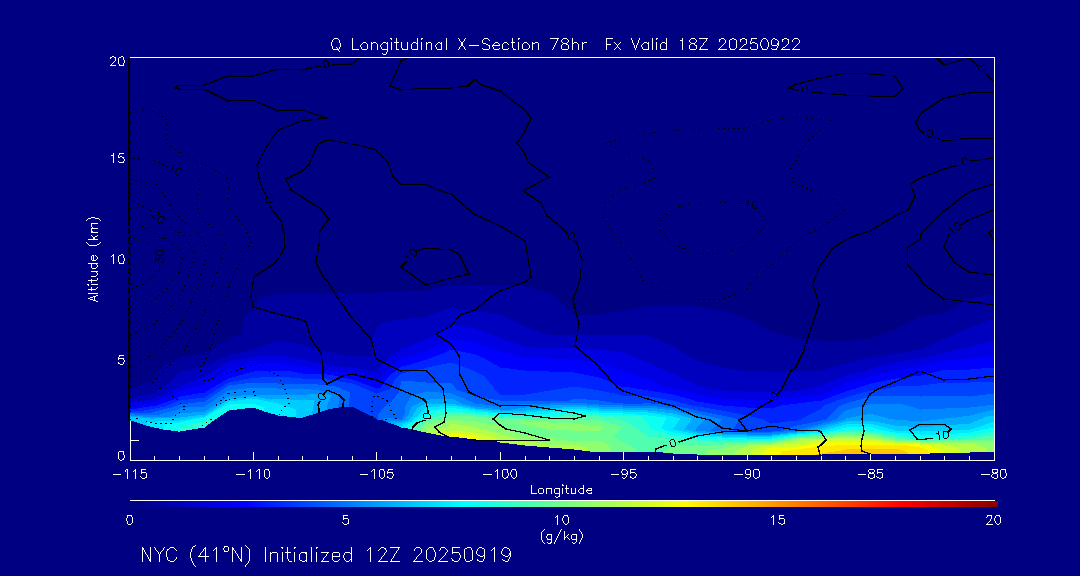Click the "Longitude" x-axis label

click(562, 490)
